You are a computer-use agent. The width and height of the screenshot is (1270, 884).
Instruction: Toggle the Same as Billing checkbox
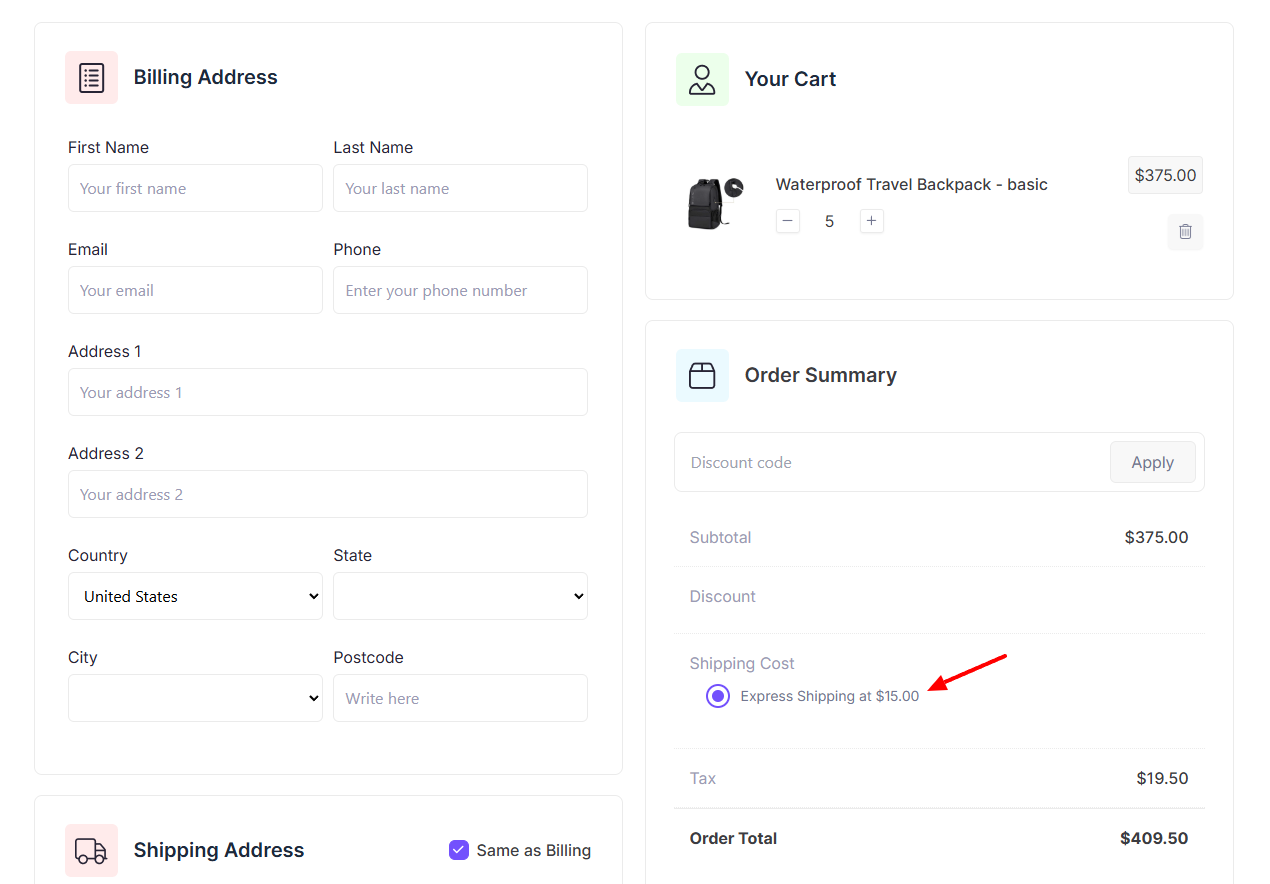pyautogui.click(x=459, y=850)
